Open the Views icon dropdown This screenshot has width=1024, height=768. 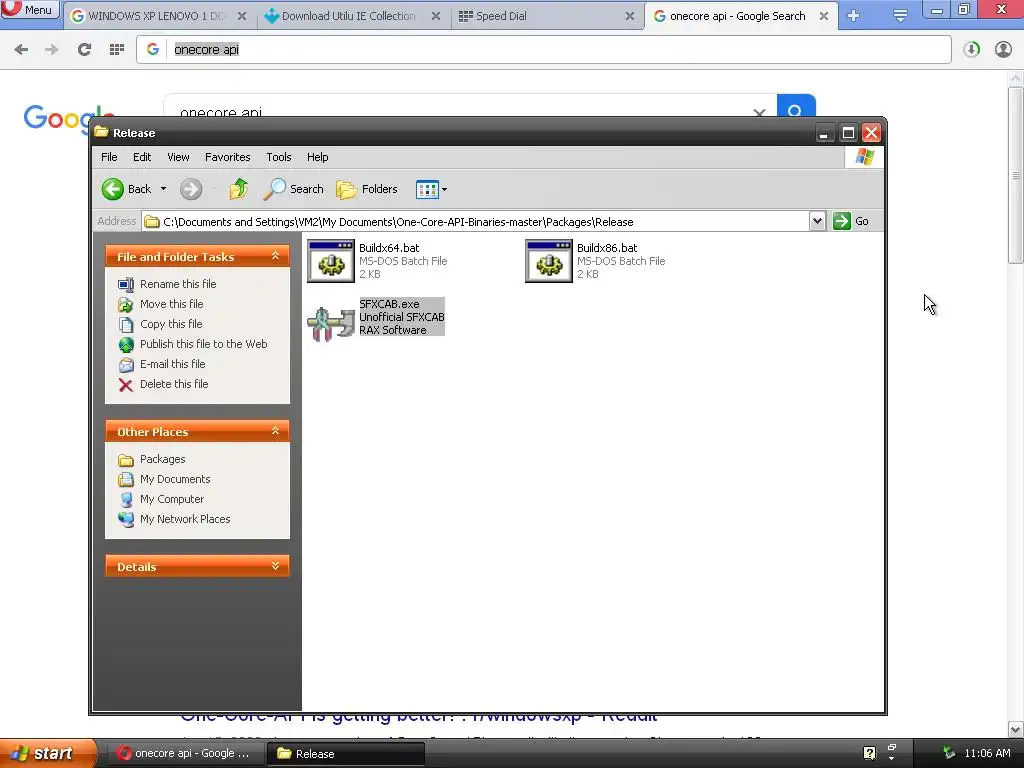point(431,189)
